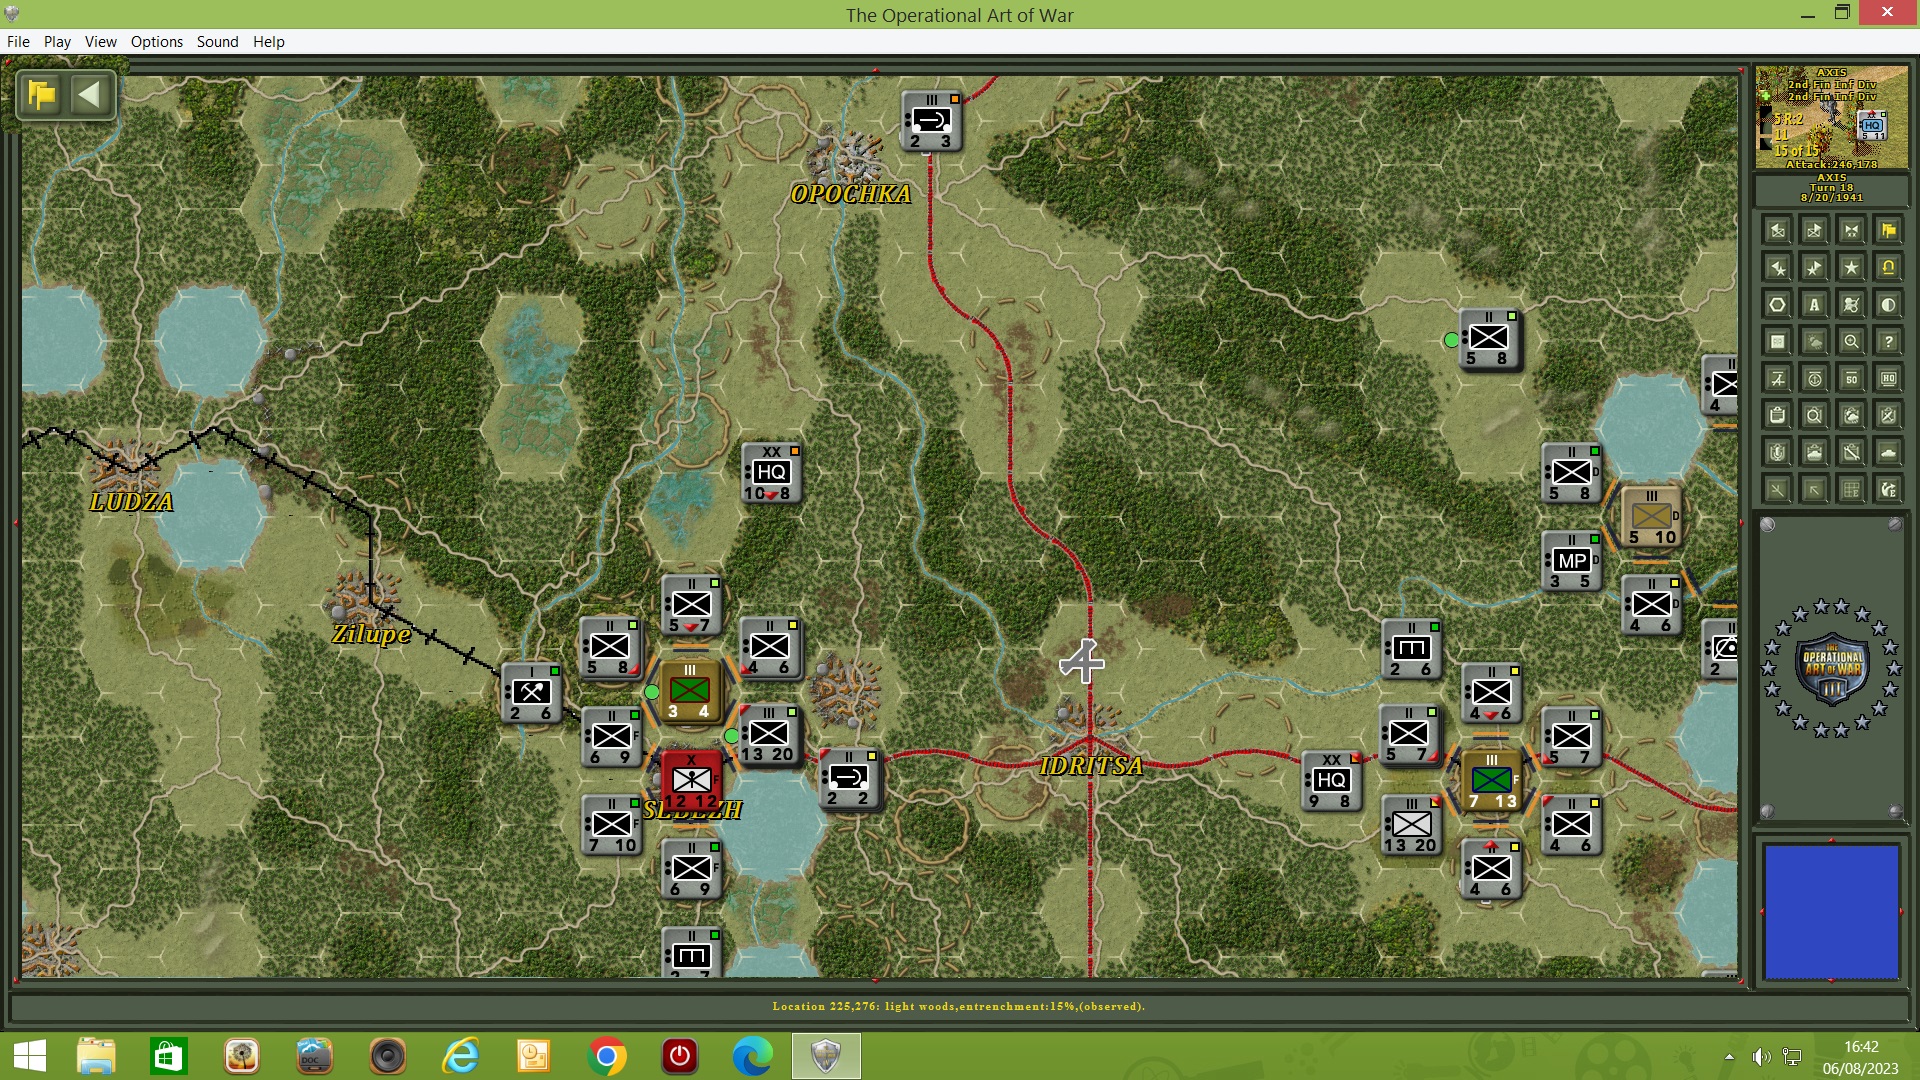Screen dimensions: 1920x1080
Task: Click the airfield symbol north of Idritsa
Action: 1082,662
